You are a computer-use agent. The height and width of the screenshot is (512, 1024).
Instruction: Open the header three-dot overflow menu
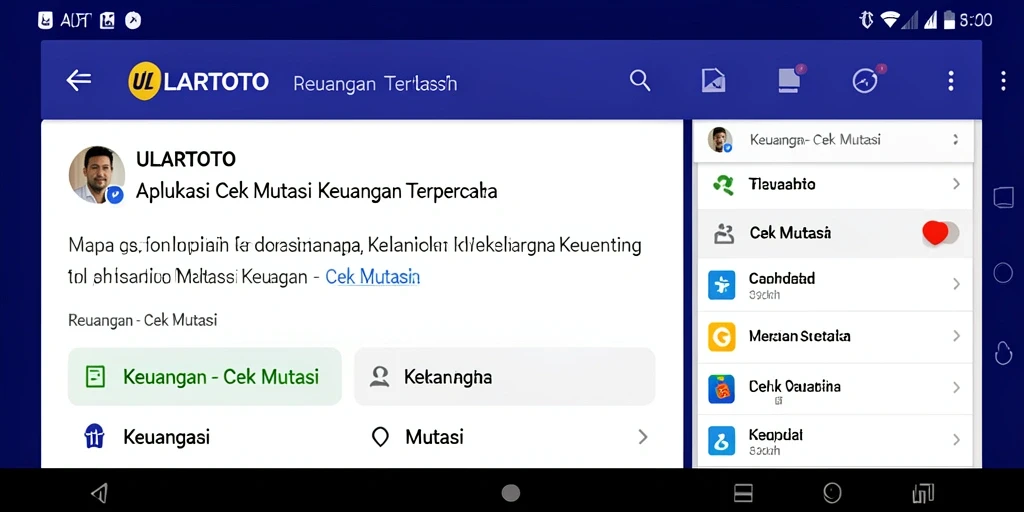point(951,80)
